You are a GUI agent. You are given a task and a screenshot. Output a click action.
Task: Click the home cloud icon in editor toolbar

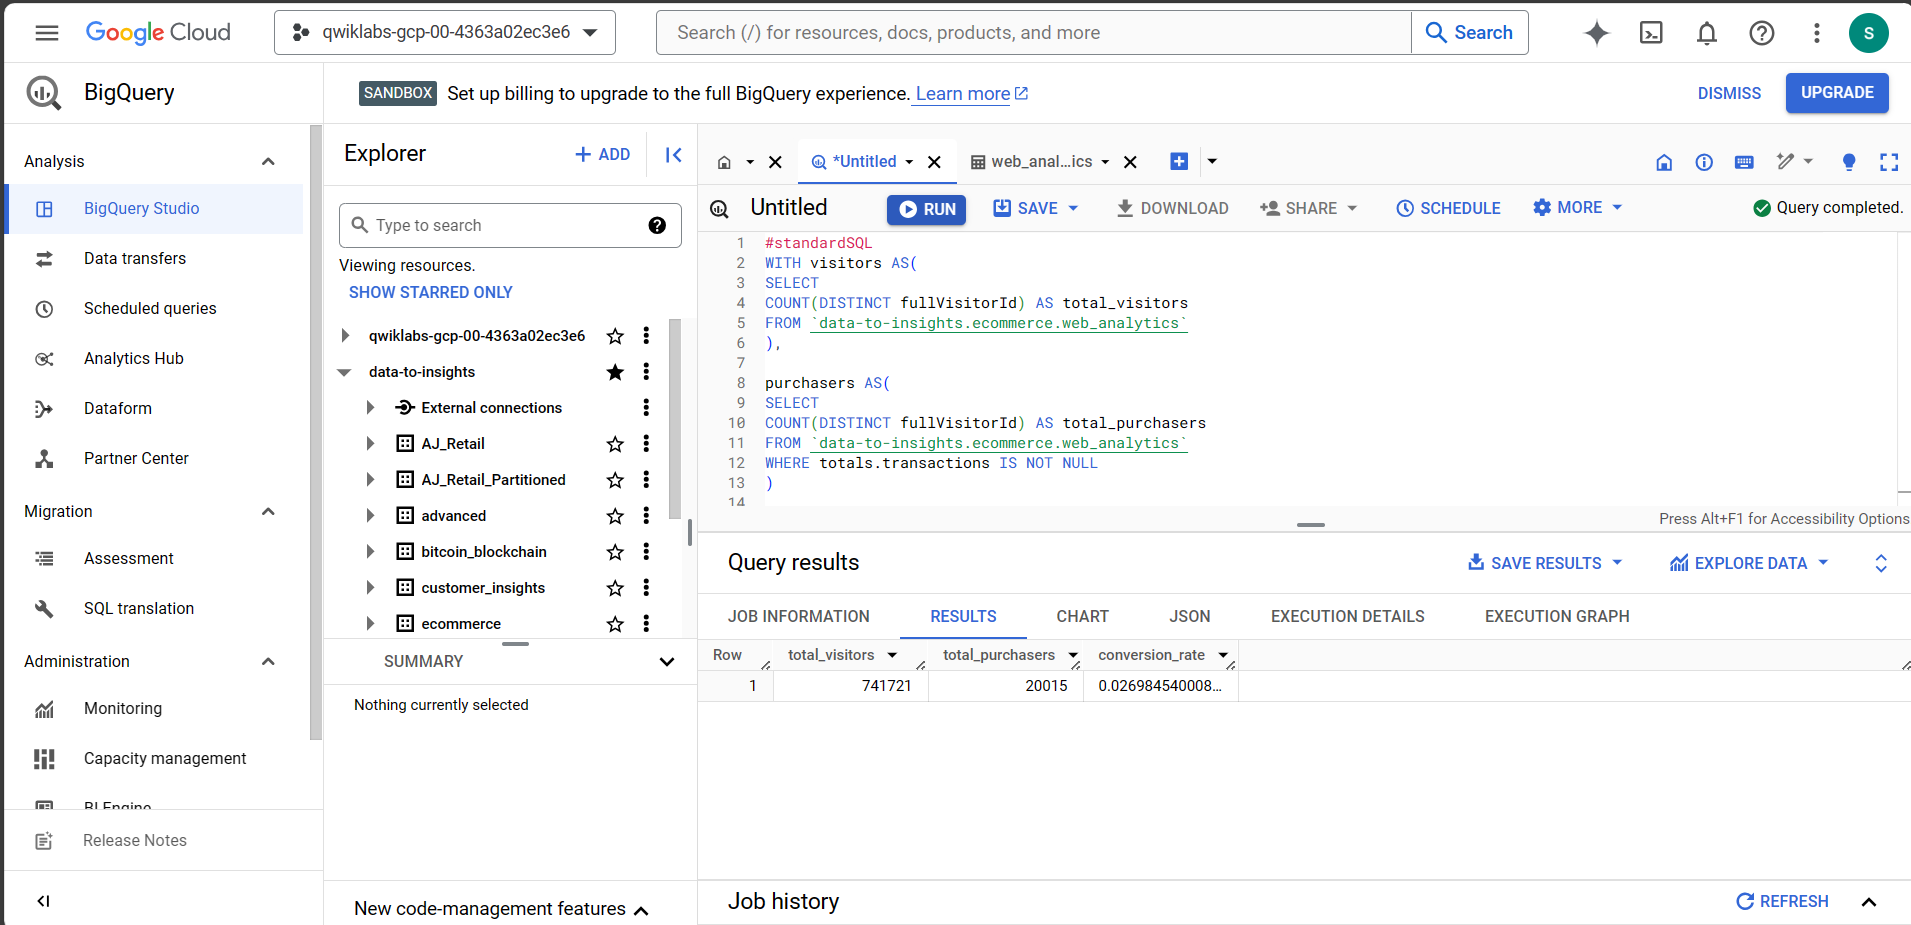click(1664, 162)
